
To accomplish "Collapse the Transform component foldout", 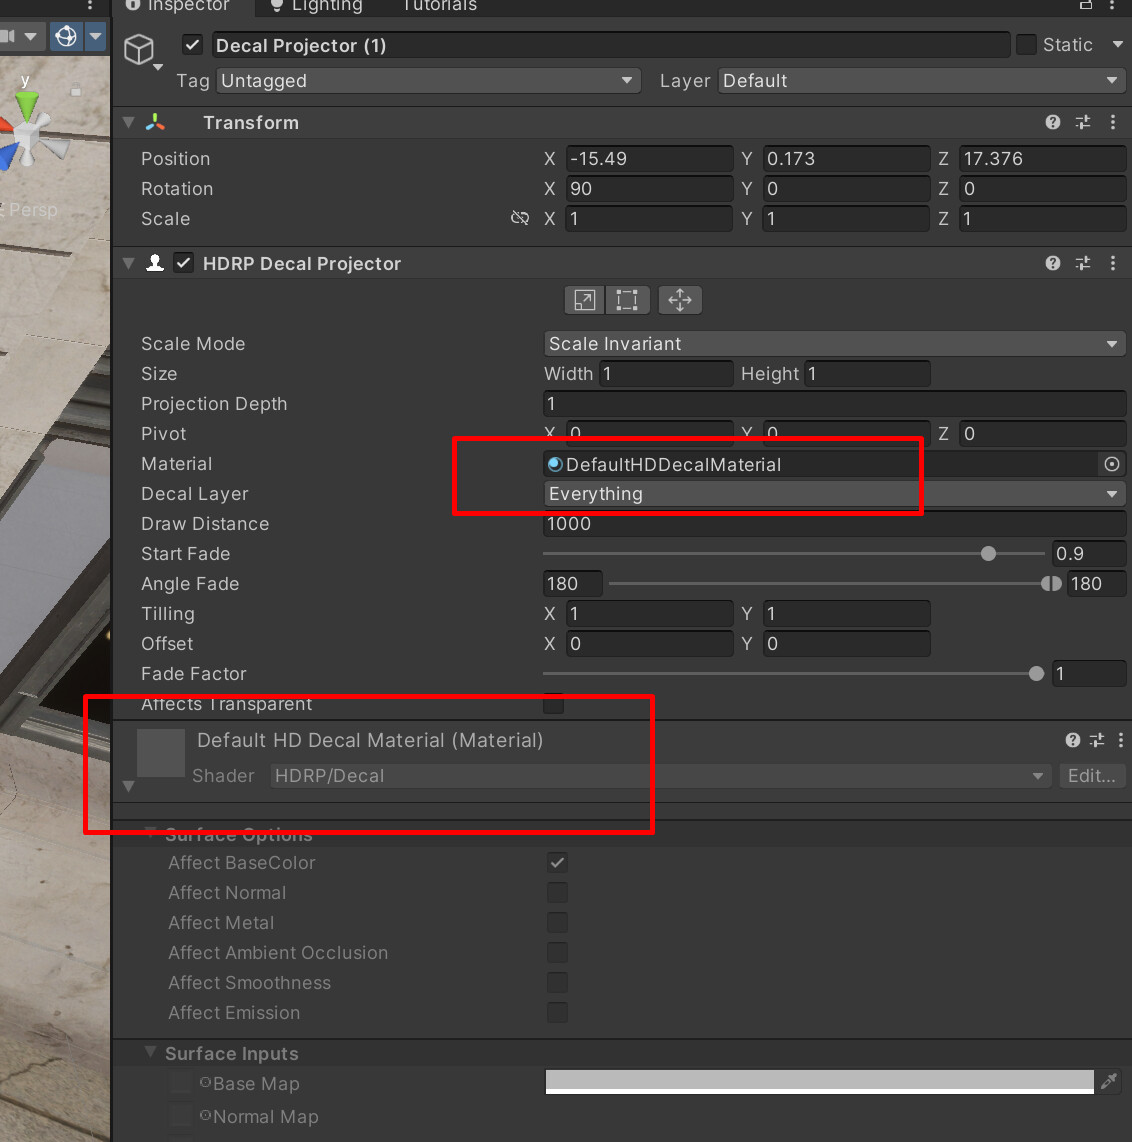I will point(129,122).
